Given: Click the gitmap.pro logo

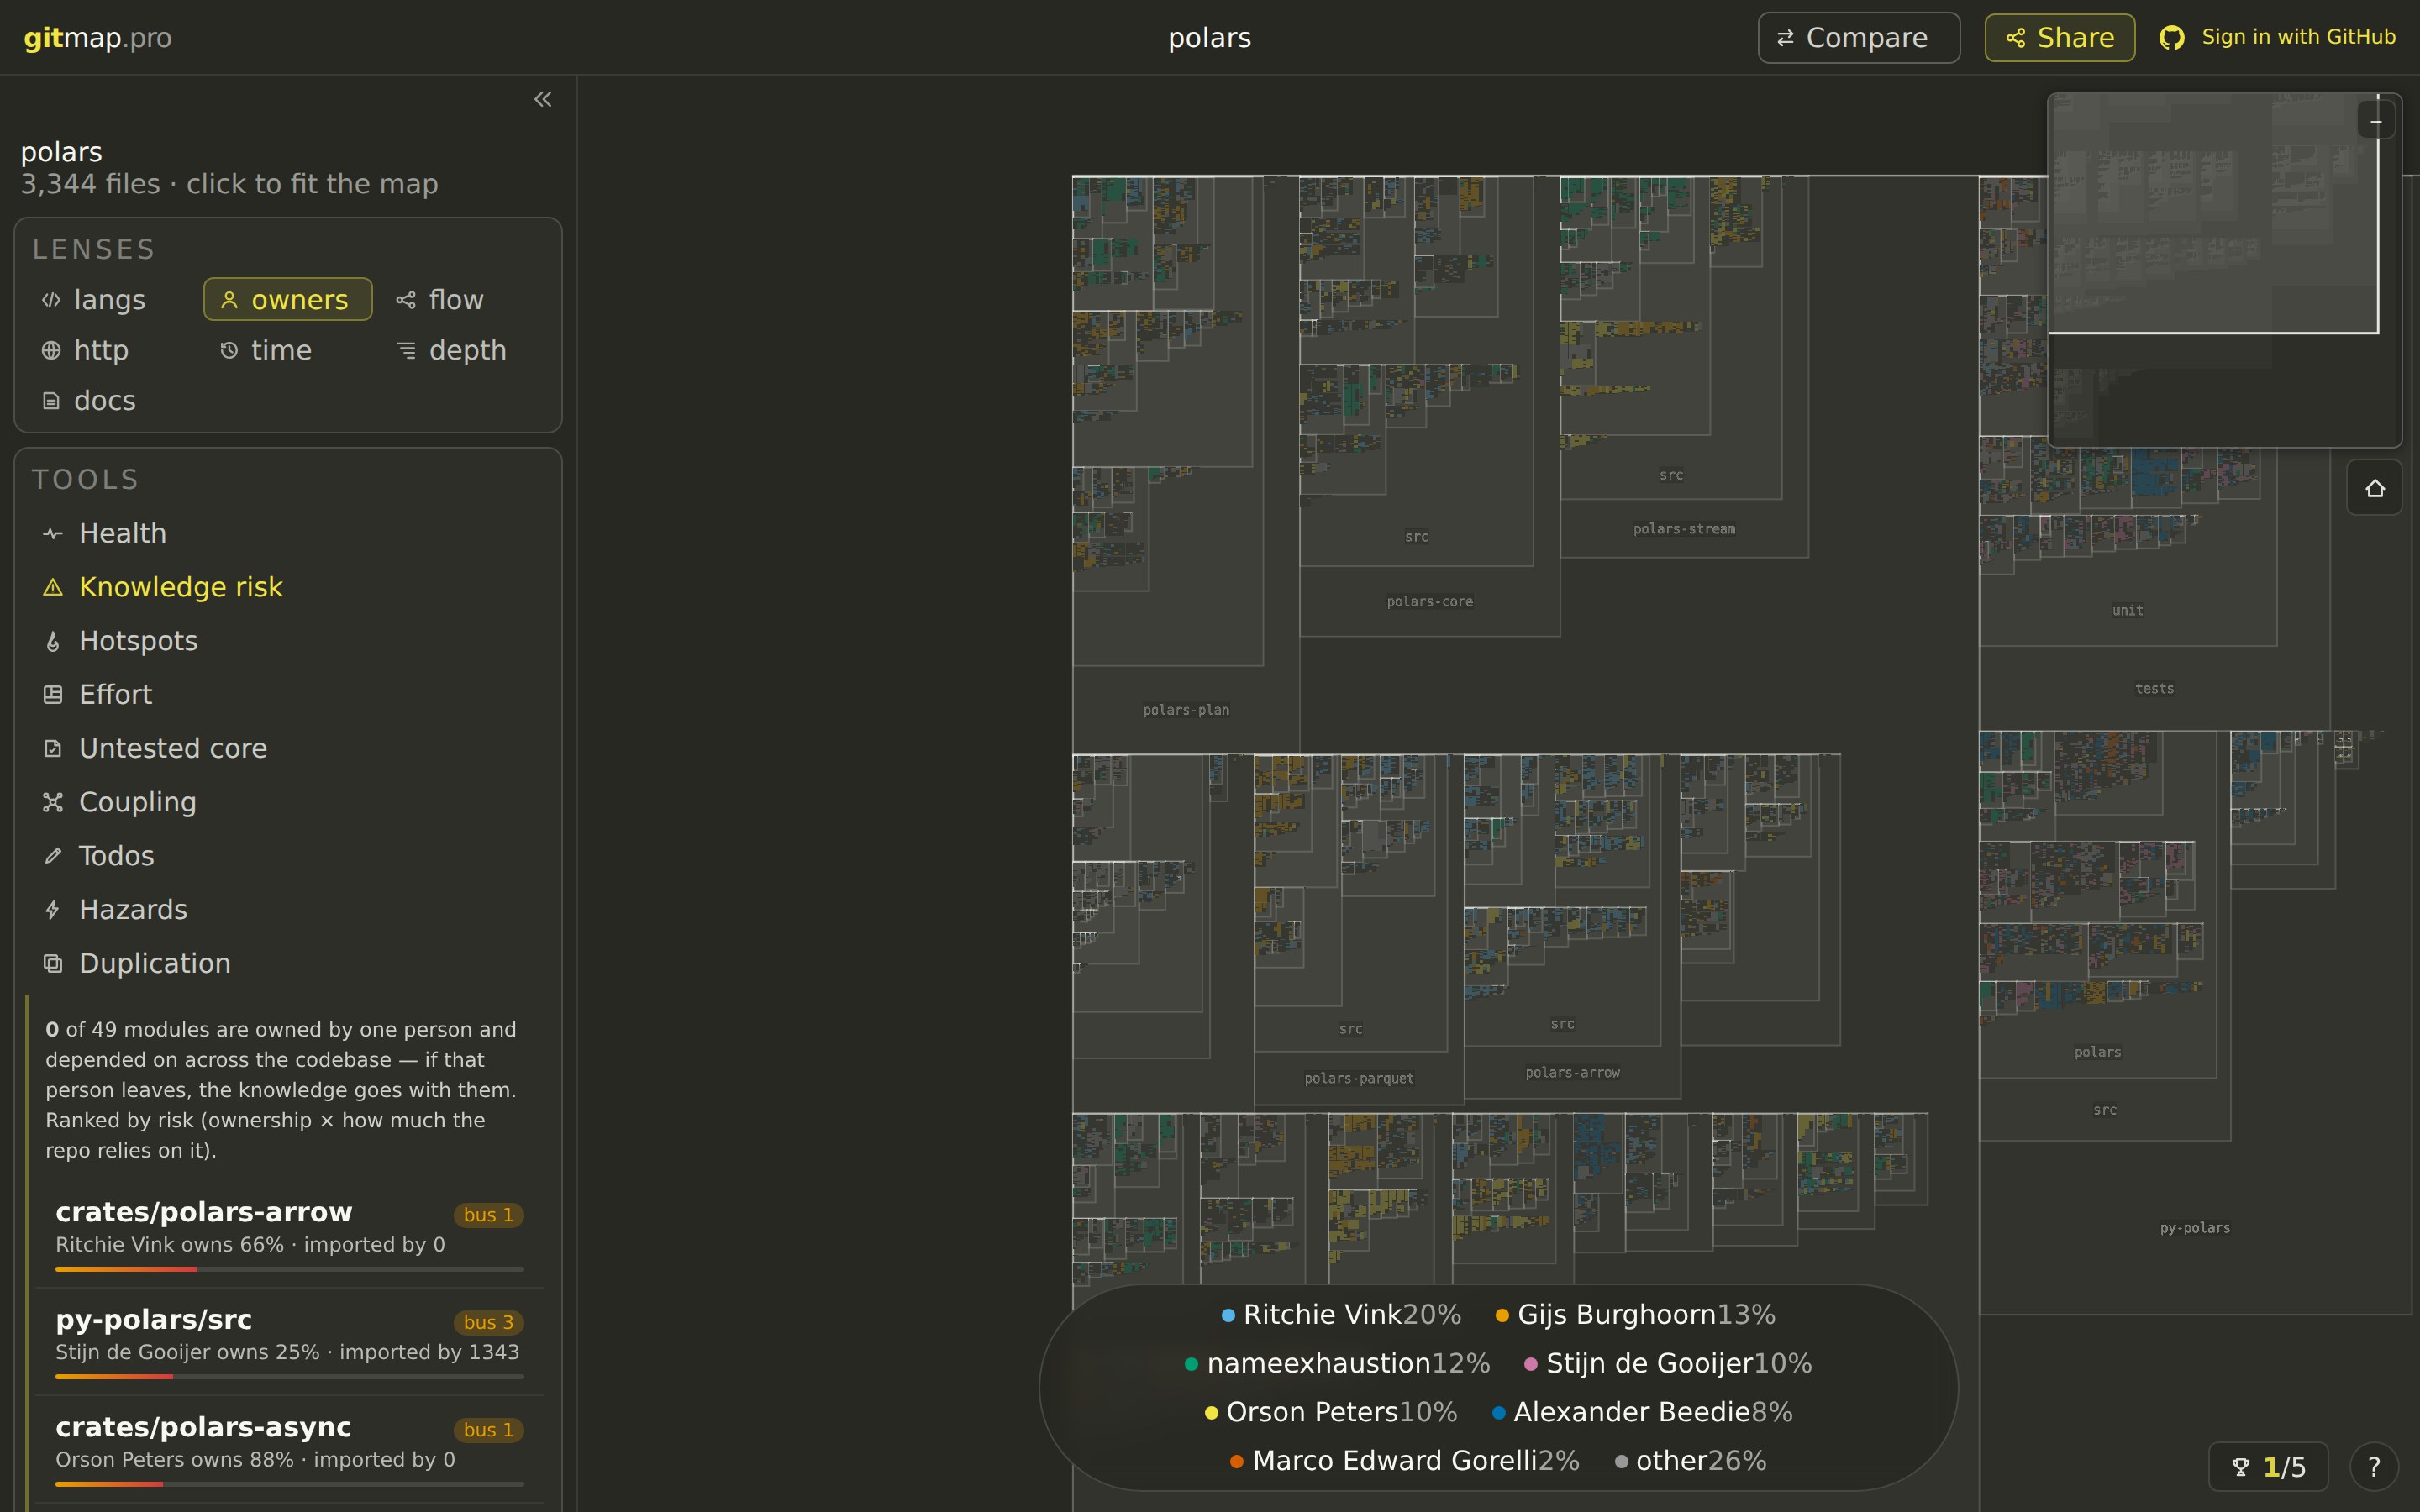Looking at the screenshot, I should [x=98, y=38].
